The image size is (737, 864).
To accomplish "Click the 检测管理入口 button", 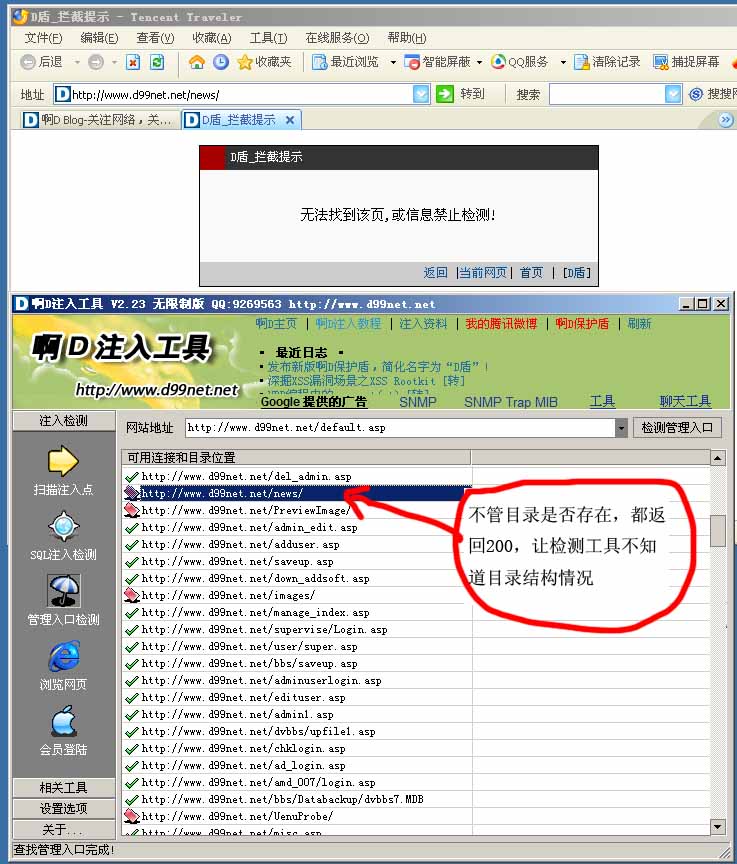I will tap(677, 428).
